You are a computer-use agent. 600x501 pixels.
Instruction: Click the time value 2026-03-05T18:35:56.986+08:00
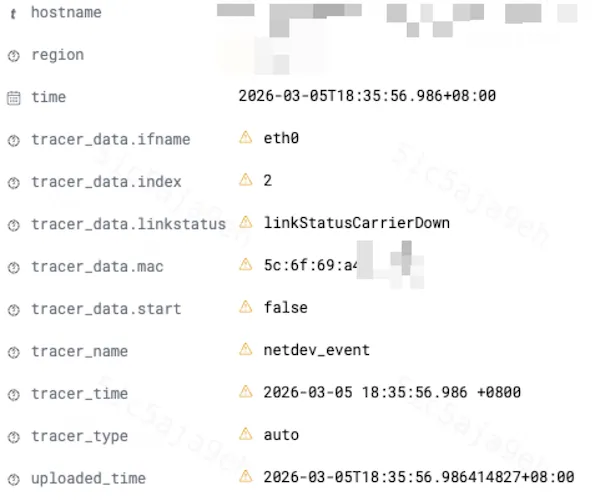coord(367,96)
